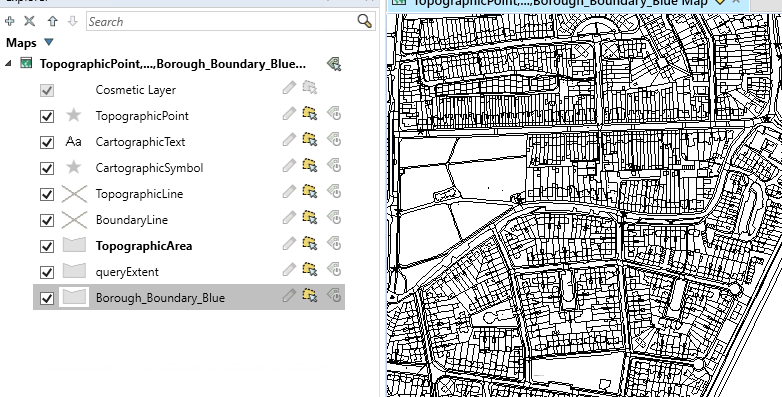Open CartographicSymbol star style swatch

[74, 167]
